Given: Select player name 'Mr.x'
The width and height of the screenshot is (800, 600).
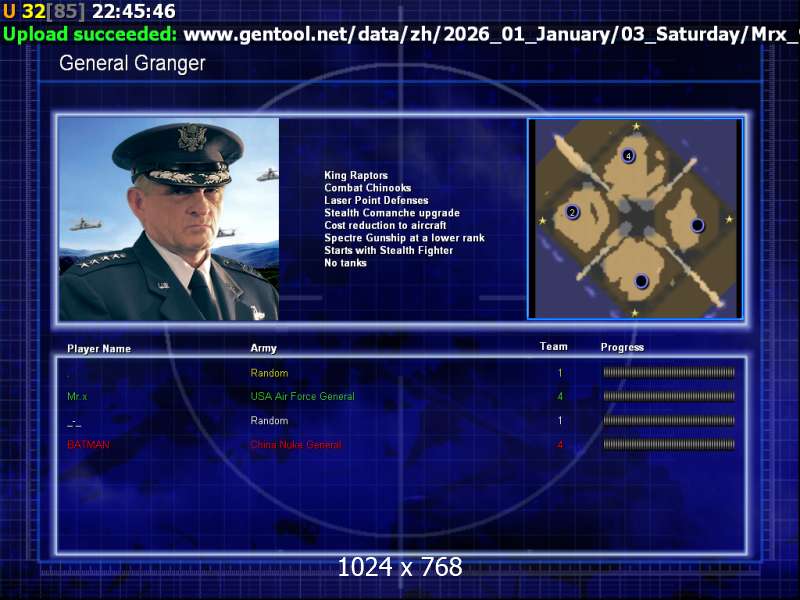Looking at the screenshot, I should point(77,396).
